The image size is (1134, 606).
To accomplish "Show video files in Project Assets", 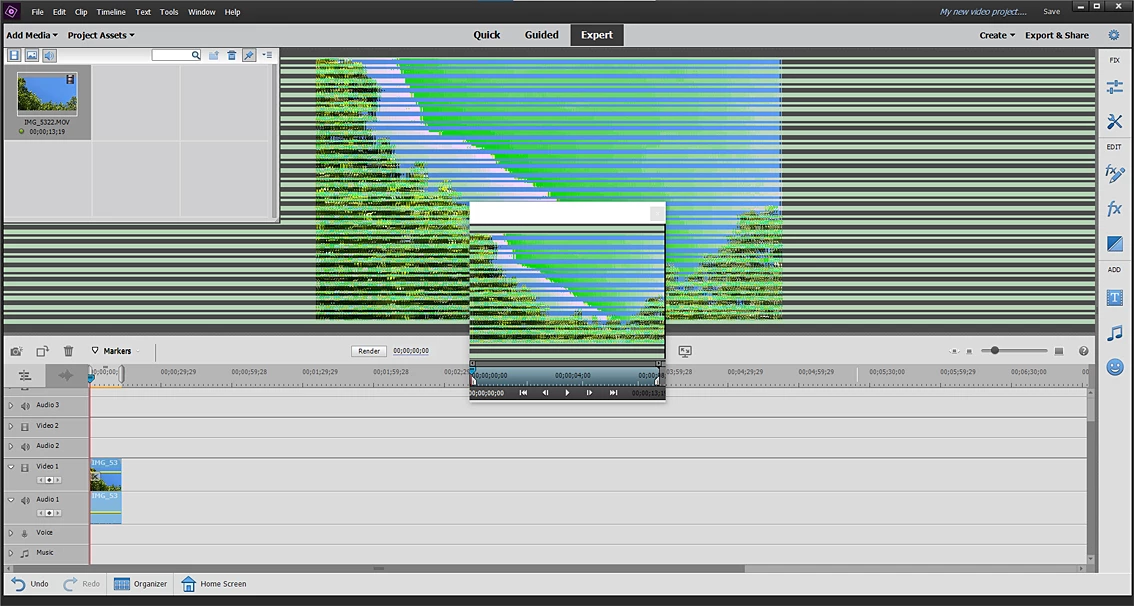I will coord(14,55).
